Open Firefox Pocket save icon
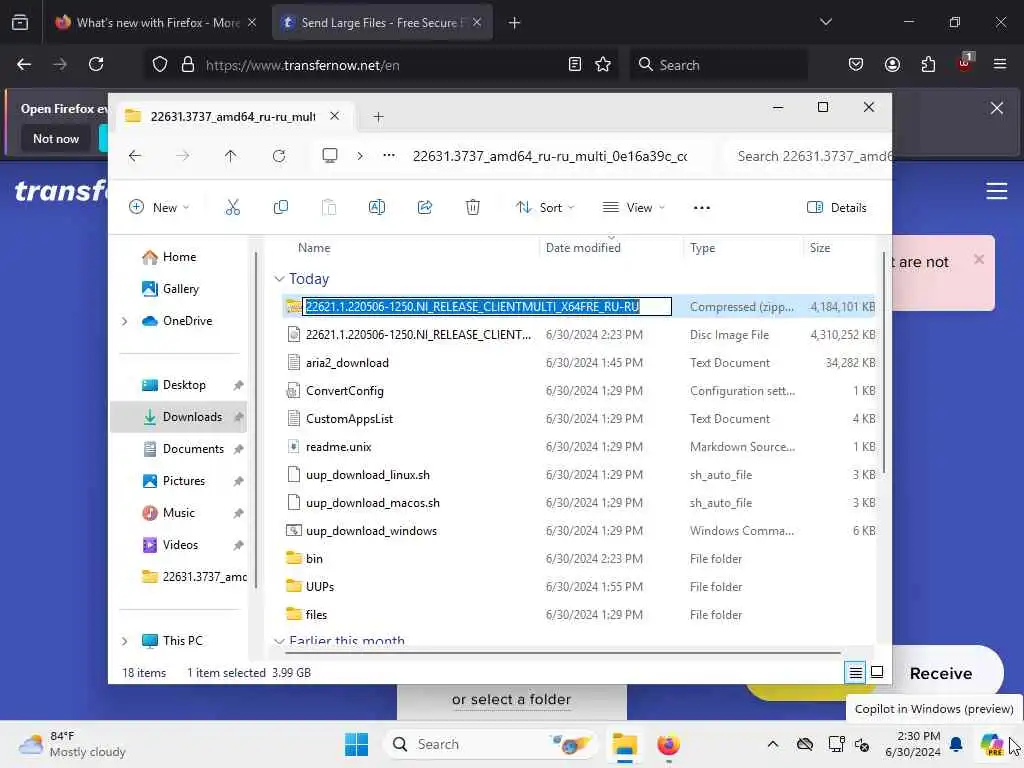The image size is (1024, 768). click(x=856, y=64)
